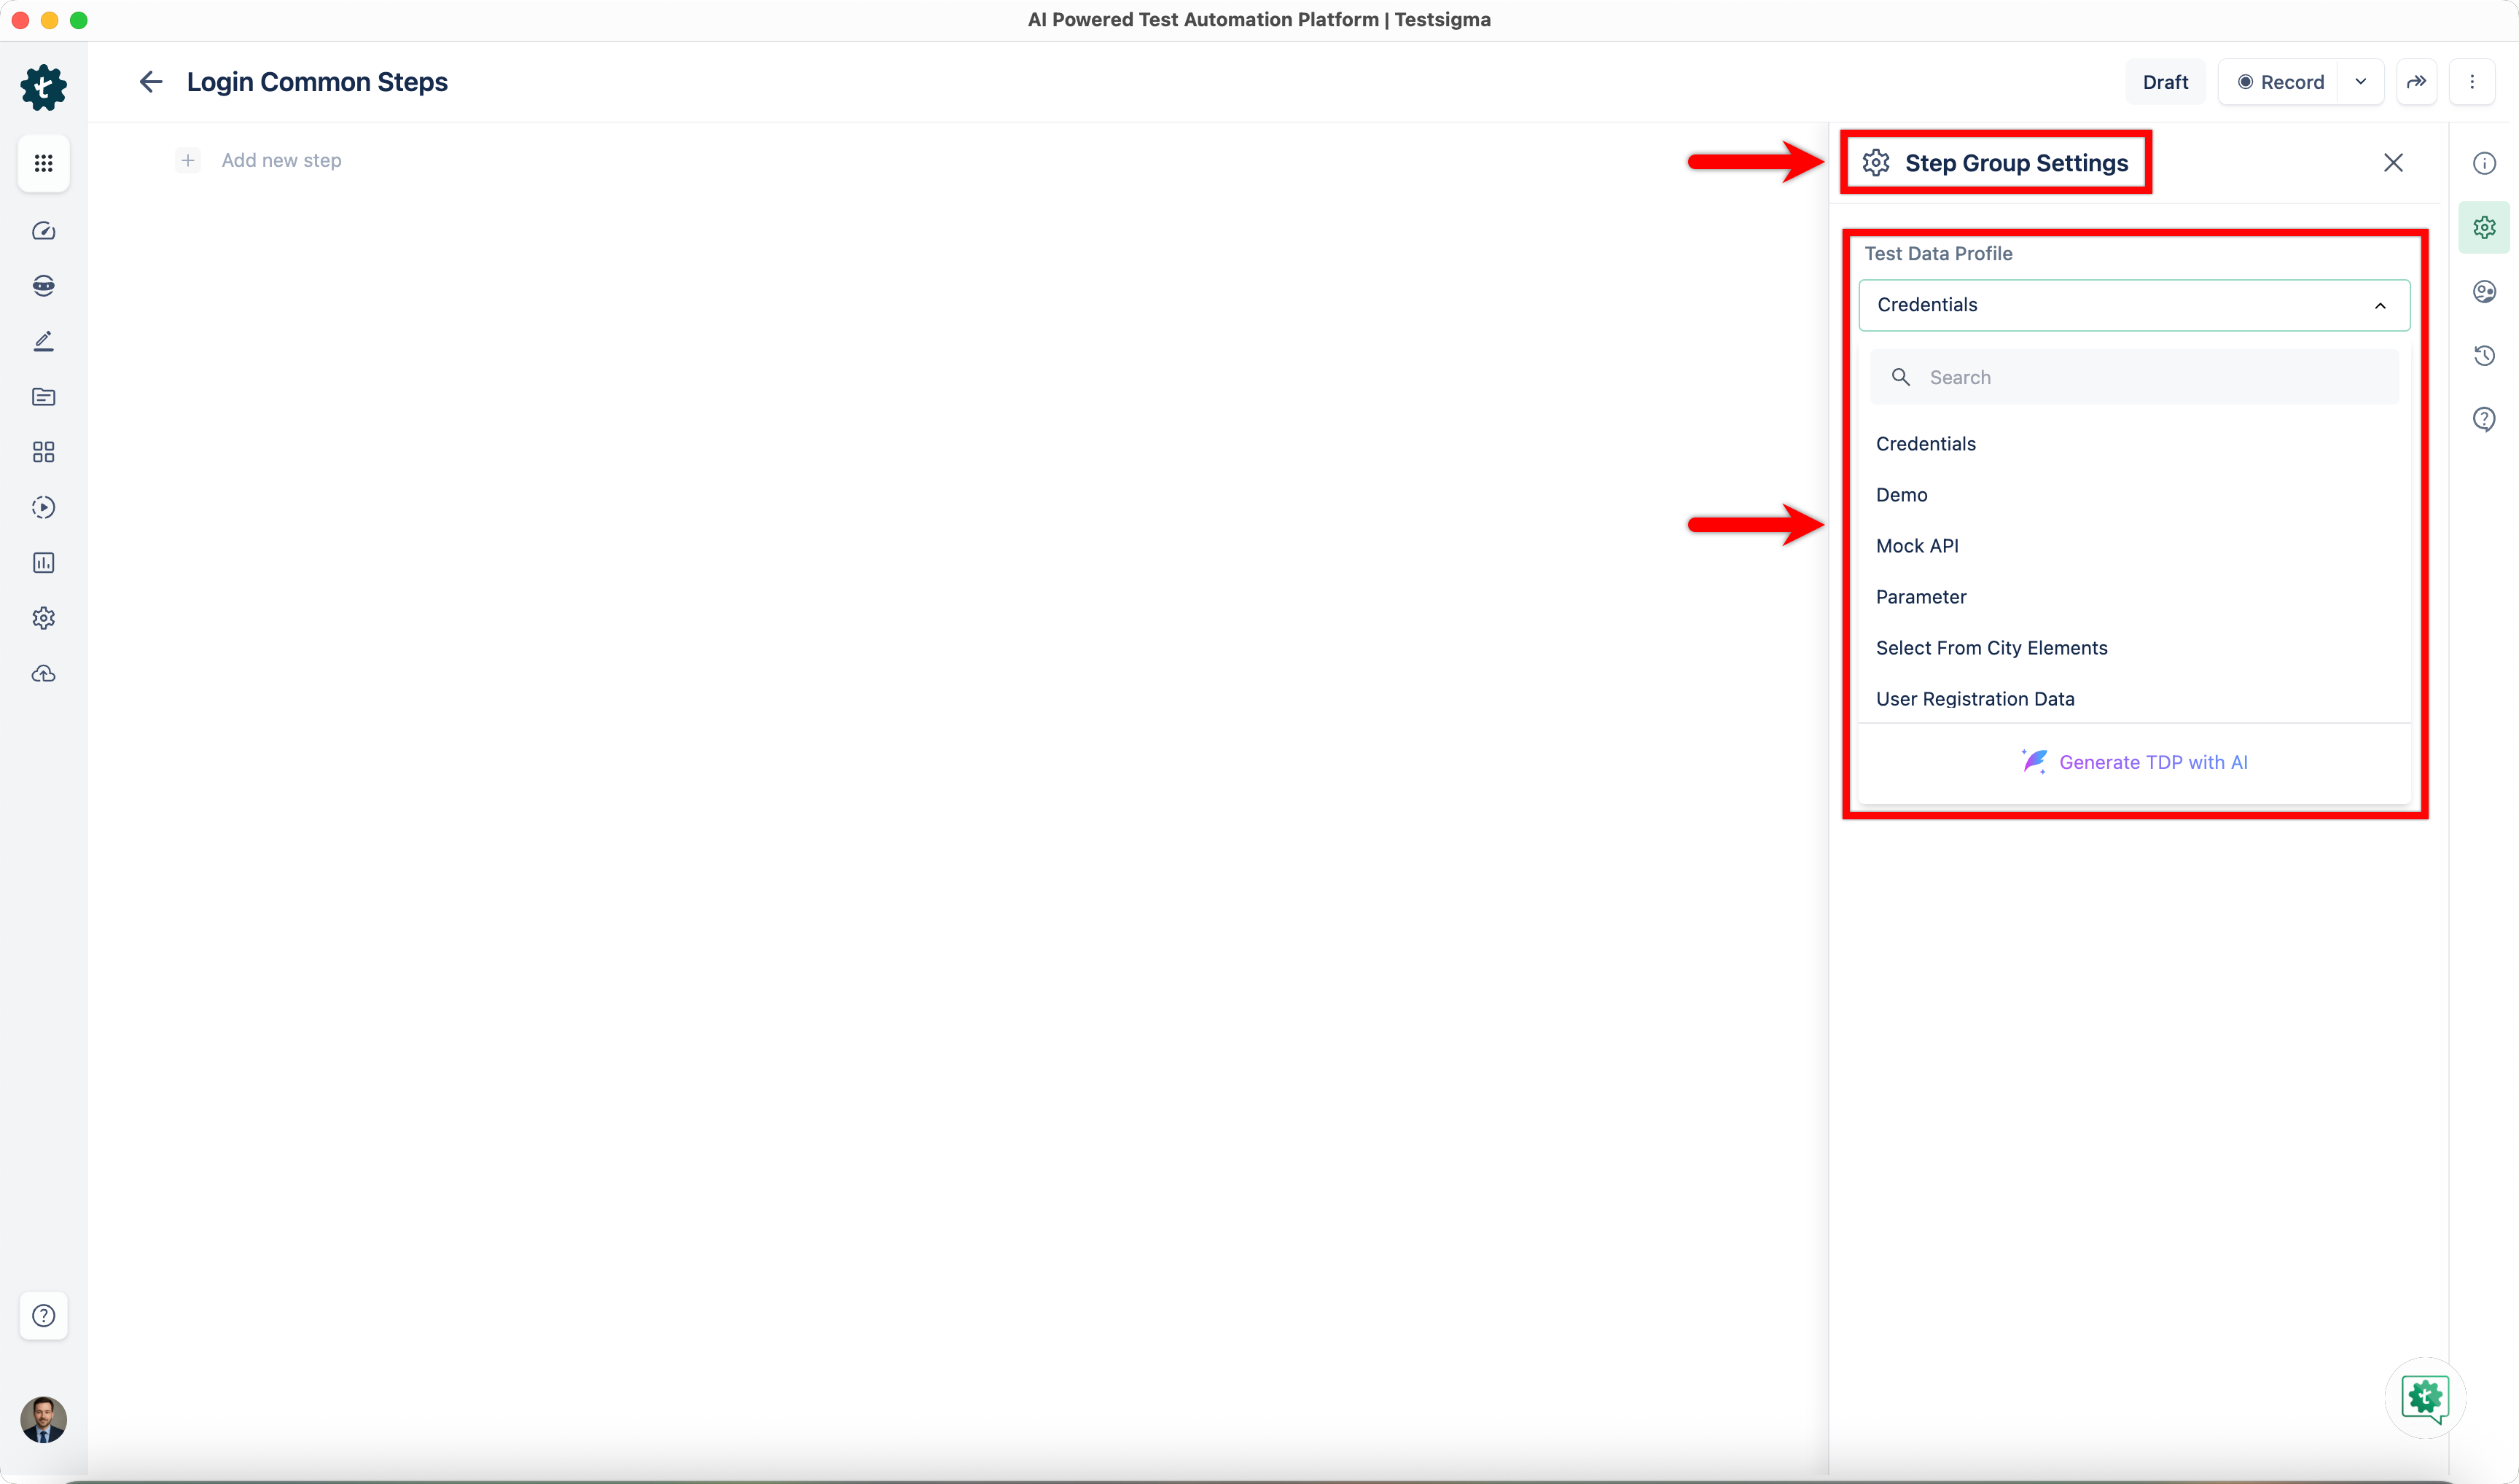Viewport: 2519px width, 1484px height.
Task: Click the cloud upload icon in sidebar
Action: pyautogui.click(x=43, y=674)
